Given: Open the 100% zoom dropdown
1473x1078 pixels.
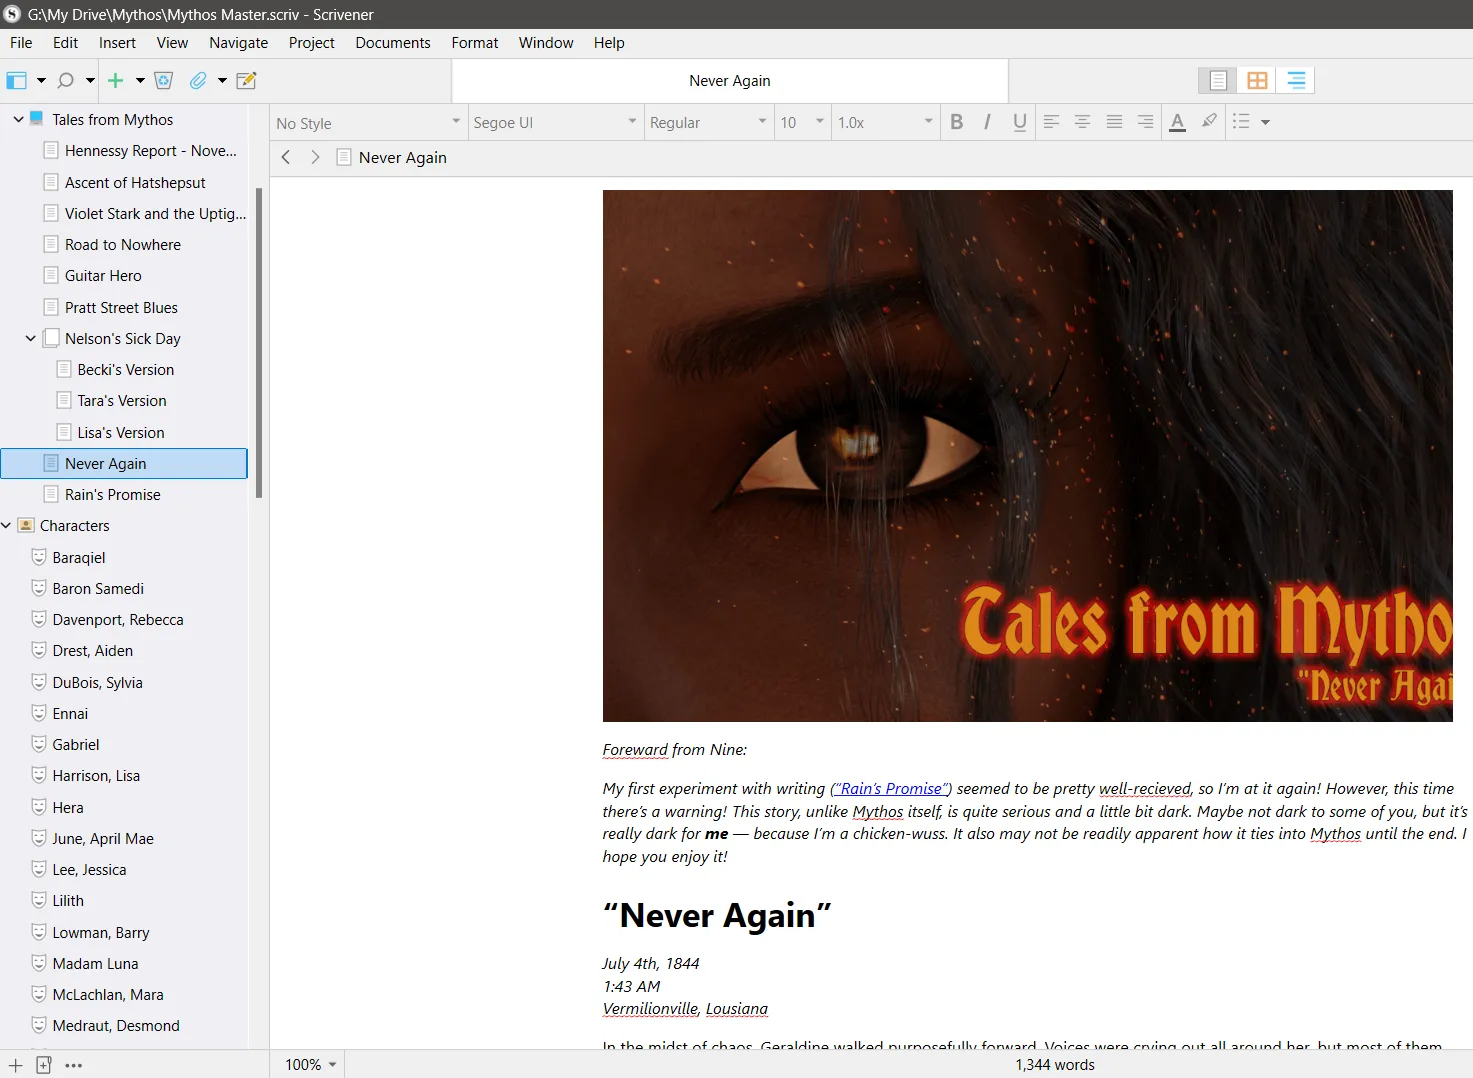Looking at the screenshot, I should tap(310, 1065).
